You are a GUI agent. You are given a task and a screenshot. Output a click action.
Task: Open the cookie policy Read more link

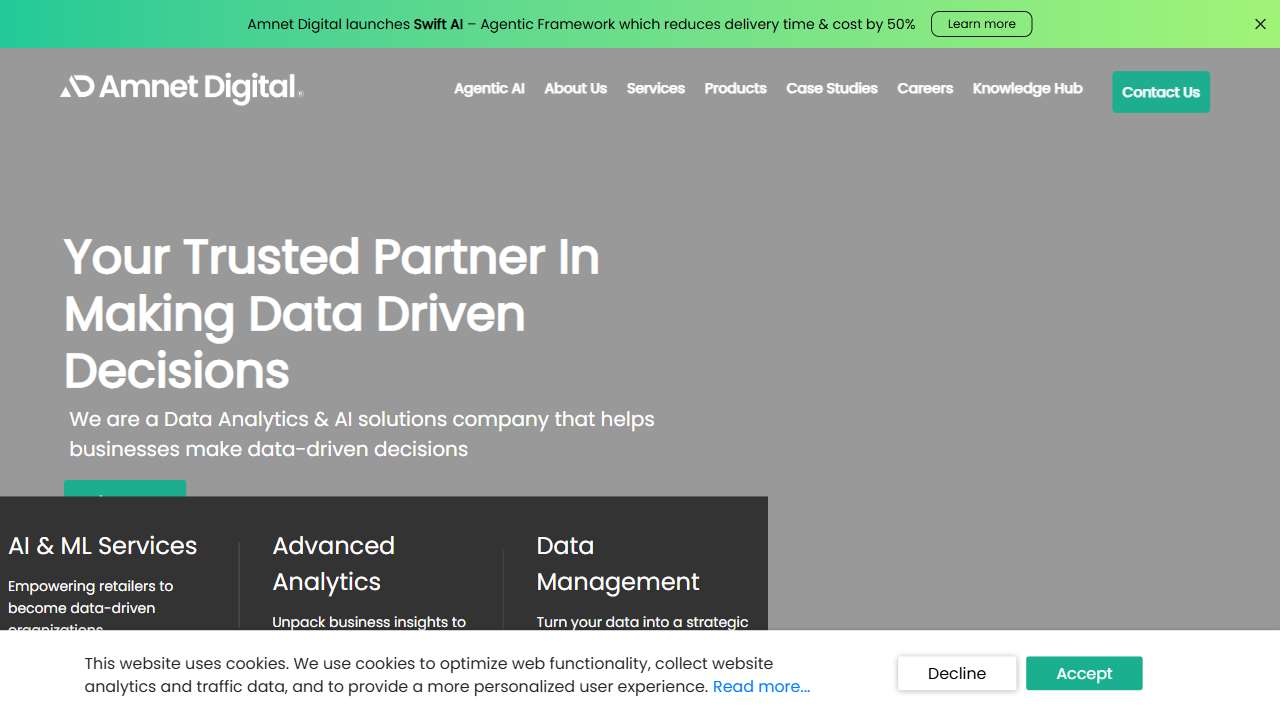(761, 687)
